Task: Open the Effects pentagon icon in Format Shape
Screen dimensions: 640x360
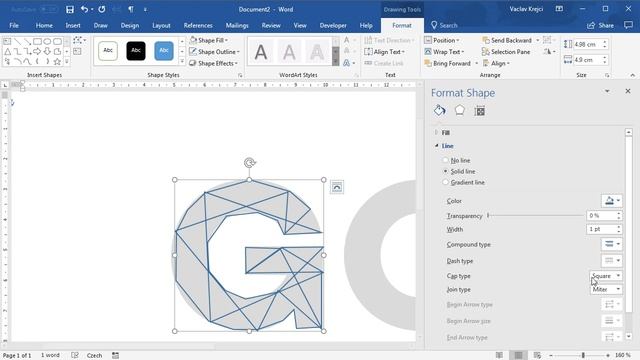Action: 460,111
